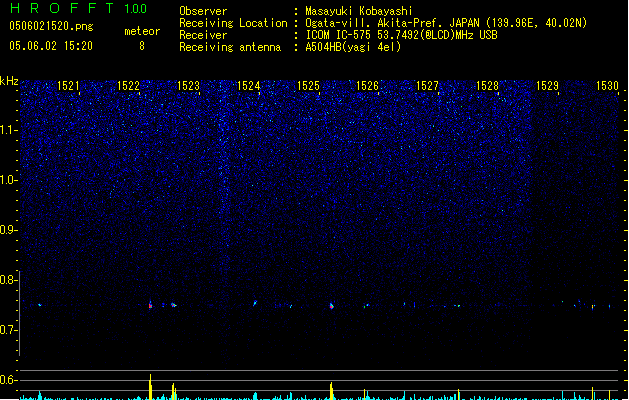Click the red meteor echo after 1525
The height and width of the screenshot is (400, 629).
click(x=331, y=306)
